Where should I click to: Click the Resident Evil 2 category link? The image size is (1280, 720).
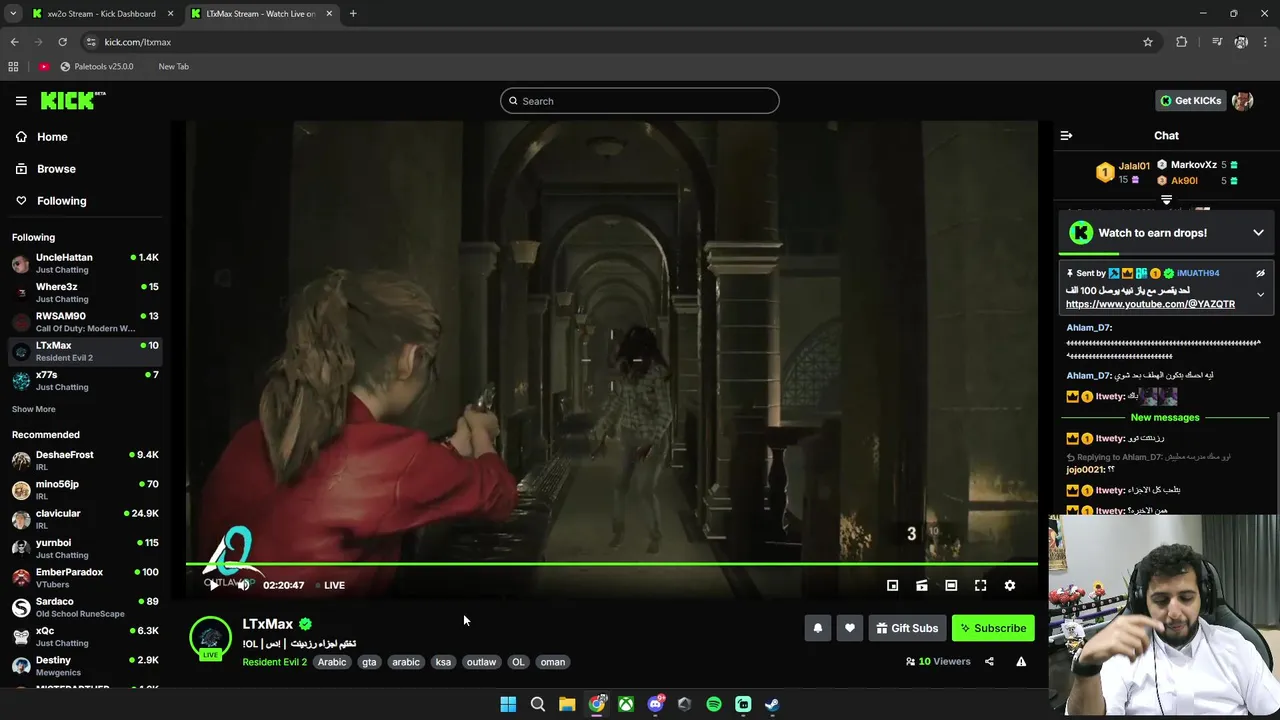click(275, 662)
